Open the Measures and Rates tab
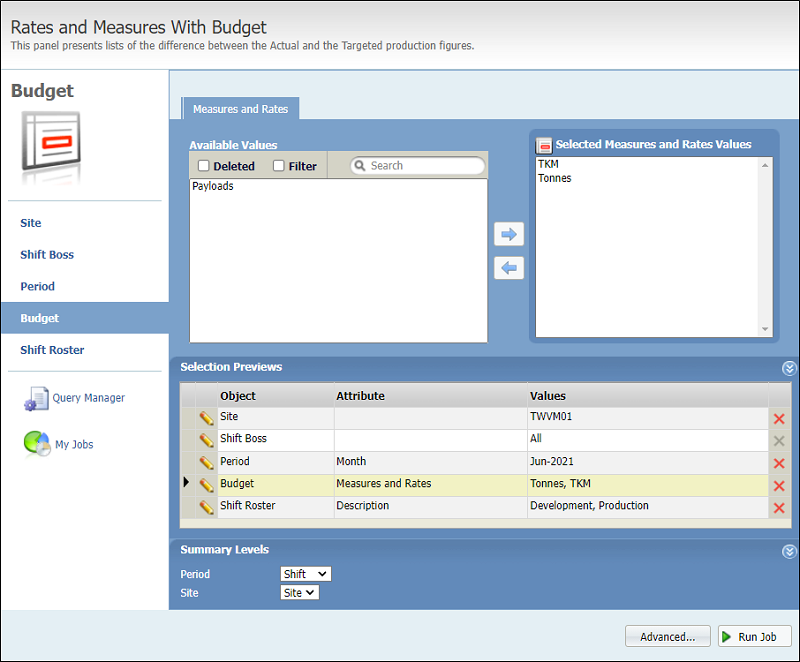The image size is (800, 662). tap(240, 109)
